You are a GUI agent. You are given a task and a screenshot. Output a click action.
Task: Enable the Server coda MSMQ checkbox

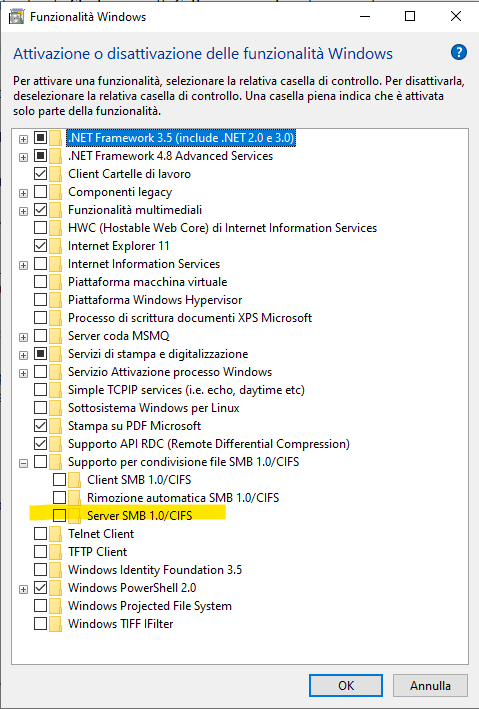[41, 336]
